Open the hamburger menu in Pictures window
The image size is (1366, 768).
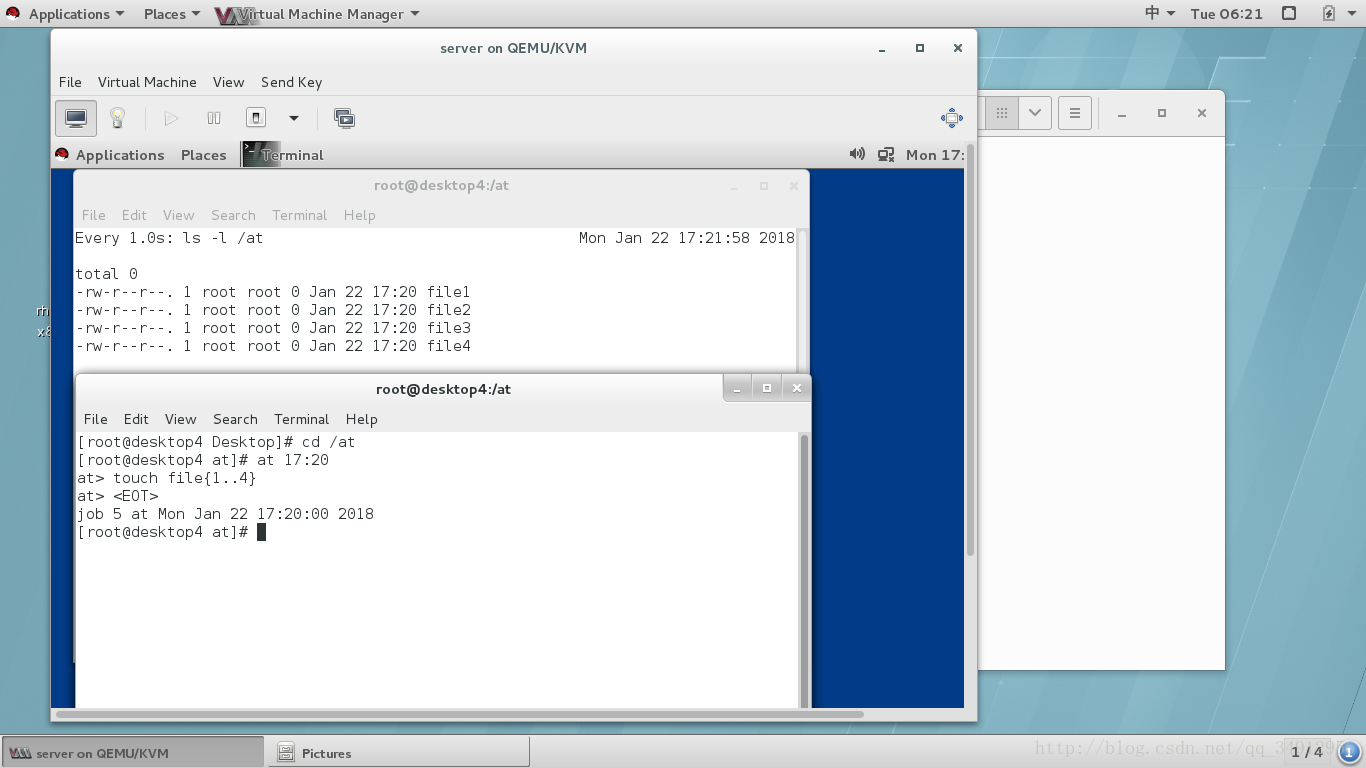coord(1075,113)
